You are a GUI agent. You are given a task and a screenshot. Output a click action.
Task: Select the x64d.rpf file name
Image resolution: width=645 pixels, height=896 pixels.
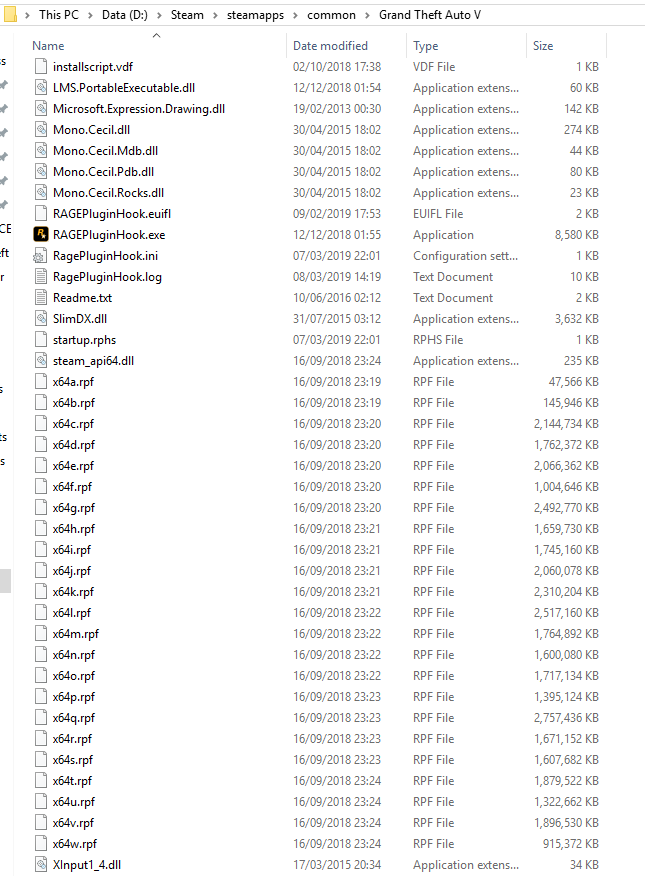[74, 445]
